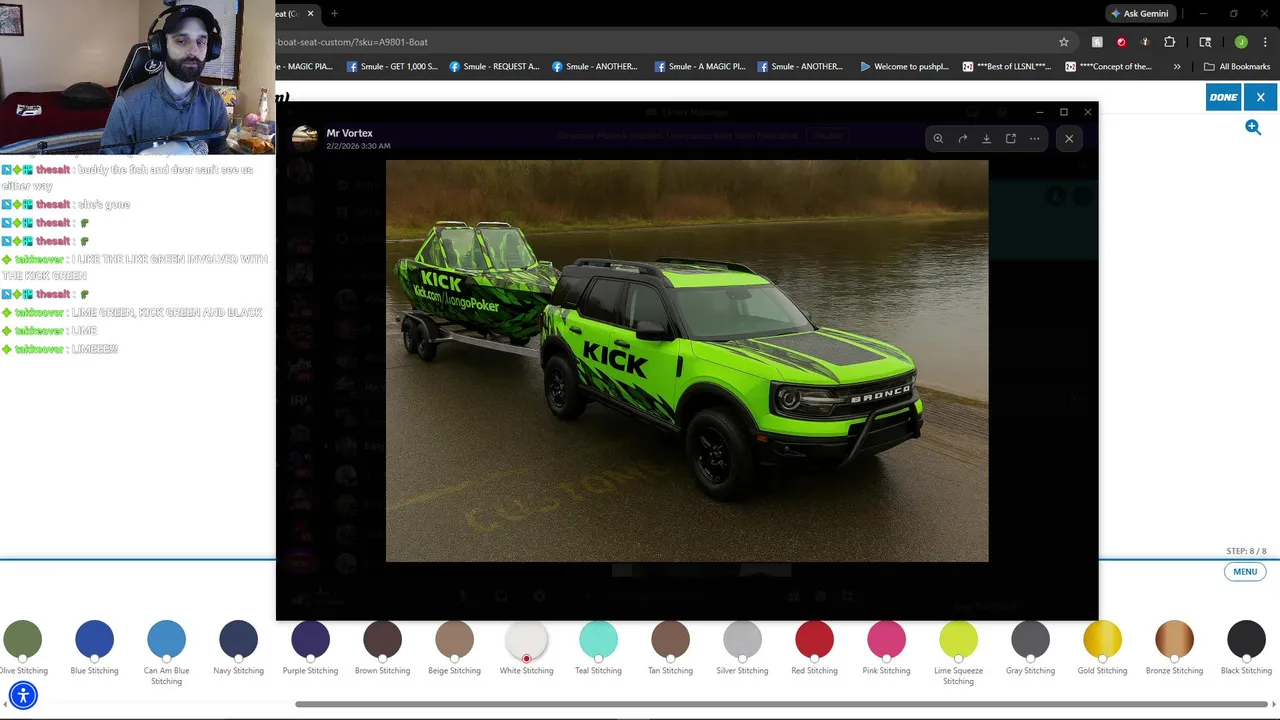Click the Ask Gemini button
The height and width of the screenshot is (720, 1280).
[1139, 13]
